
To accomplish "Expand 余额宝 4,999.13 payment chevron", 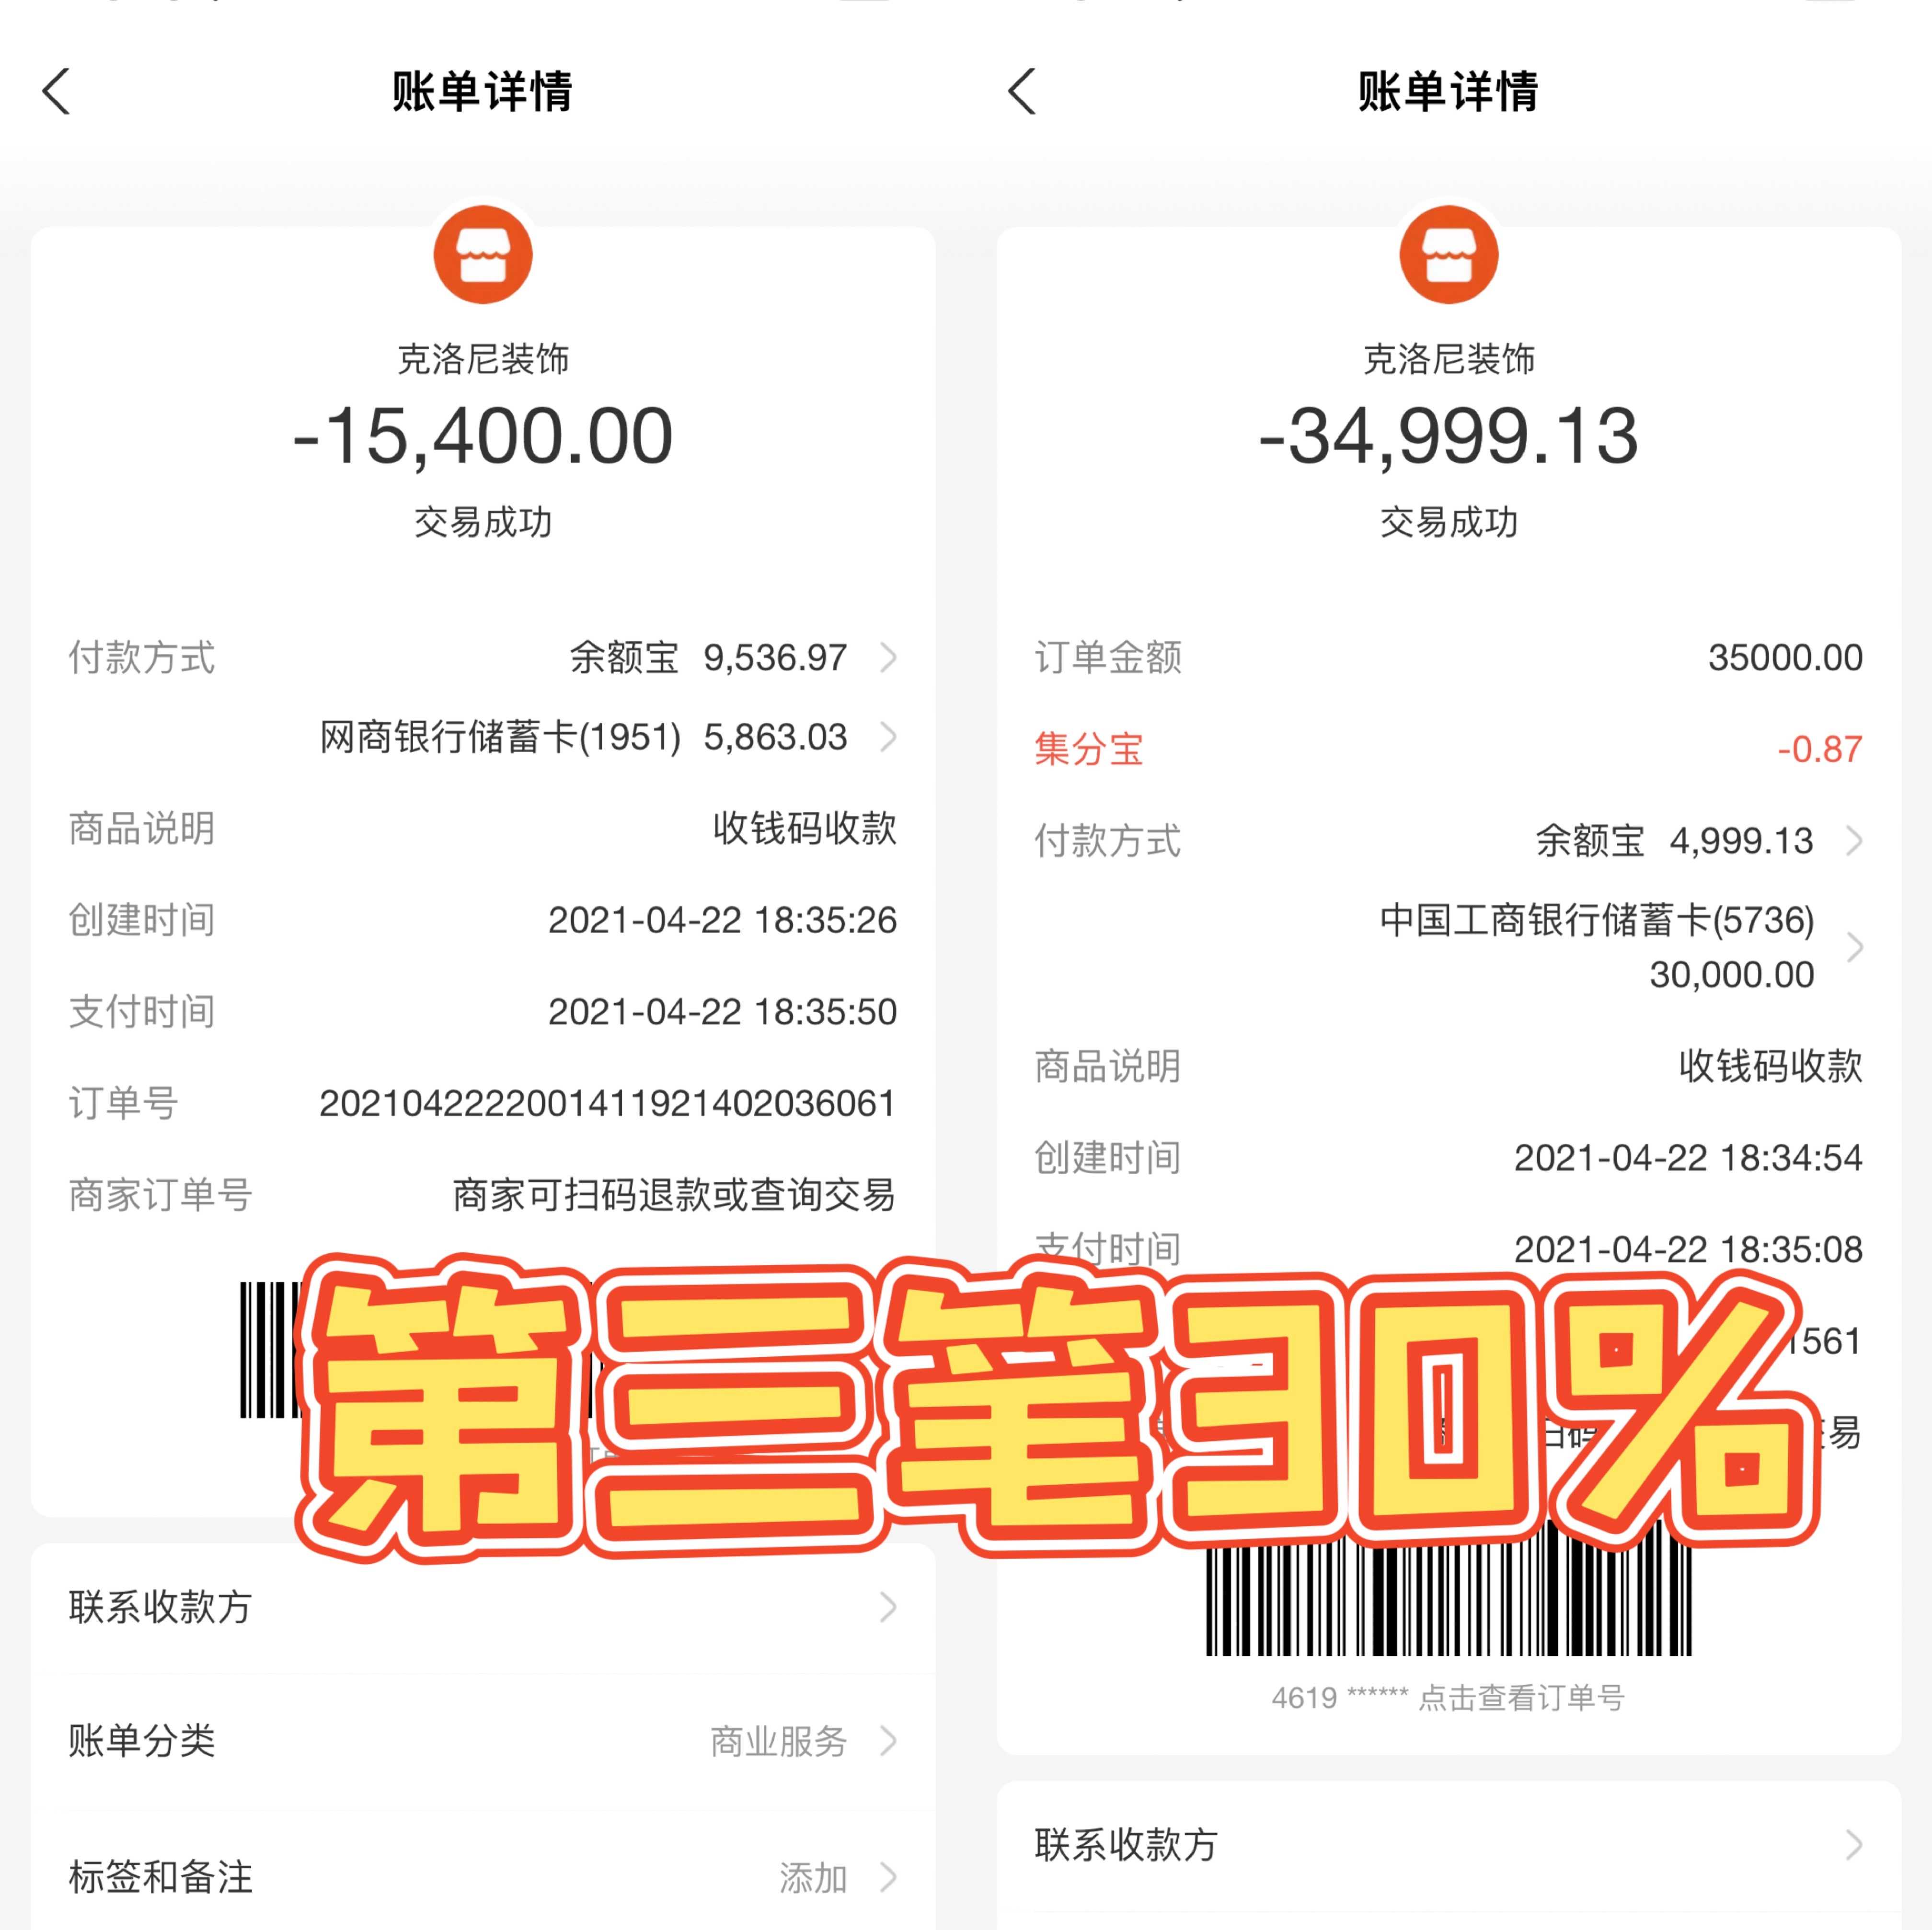I will 1854,841.
